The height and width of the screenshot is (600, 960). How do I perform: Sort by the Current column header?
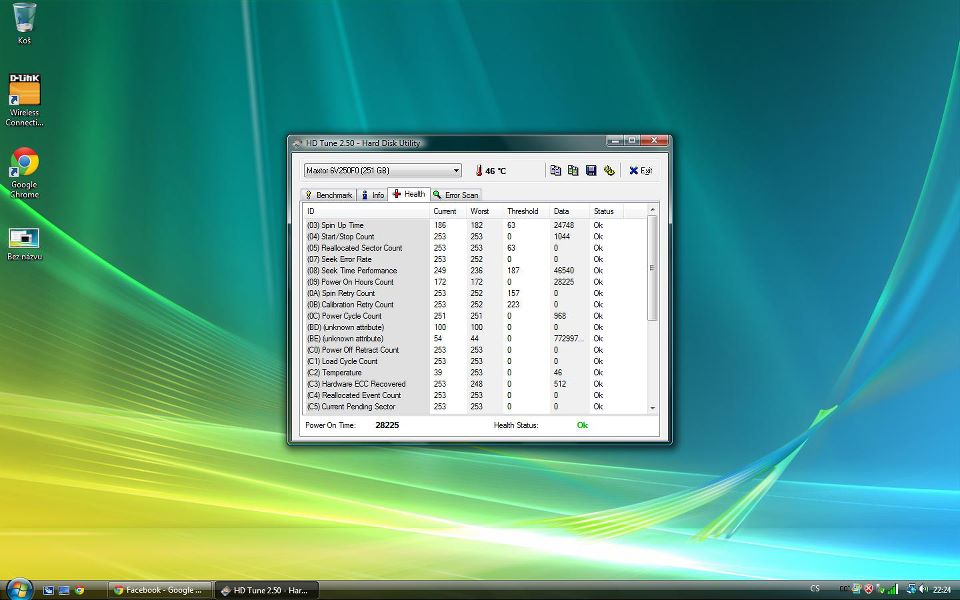[x=448, y=211]
